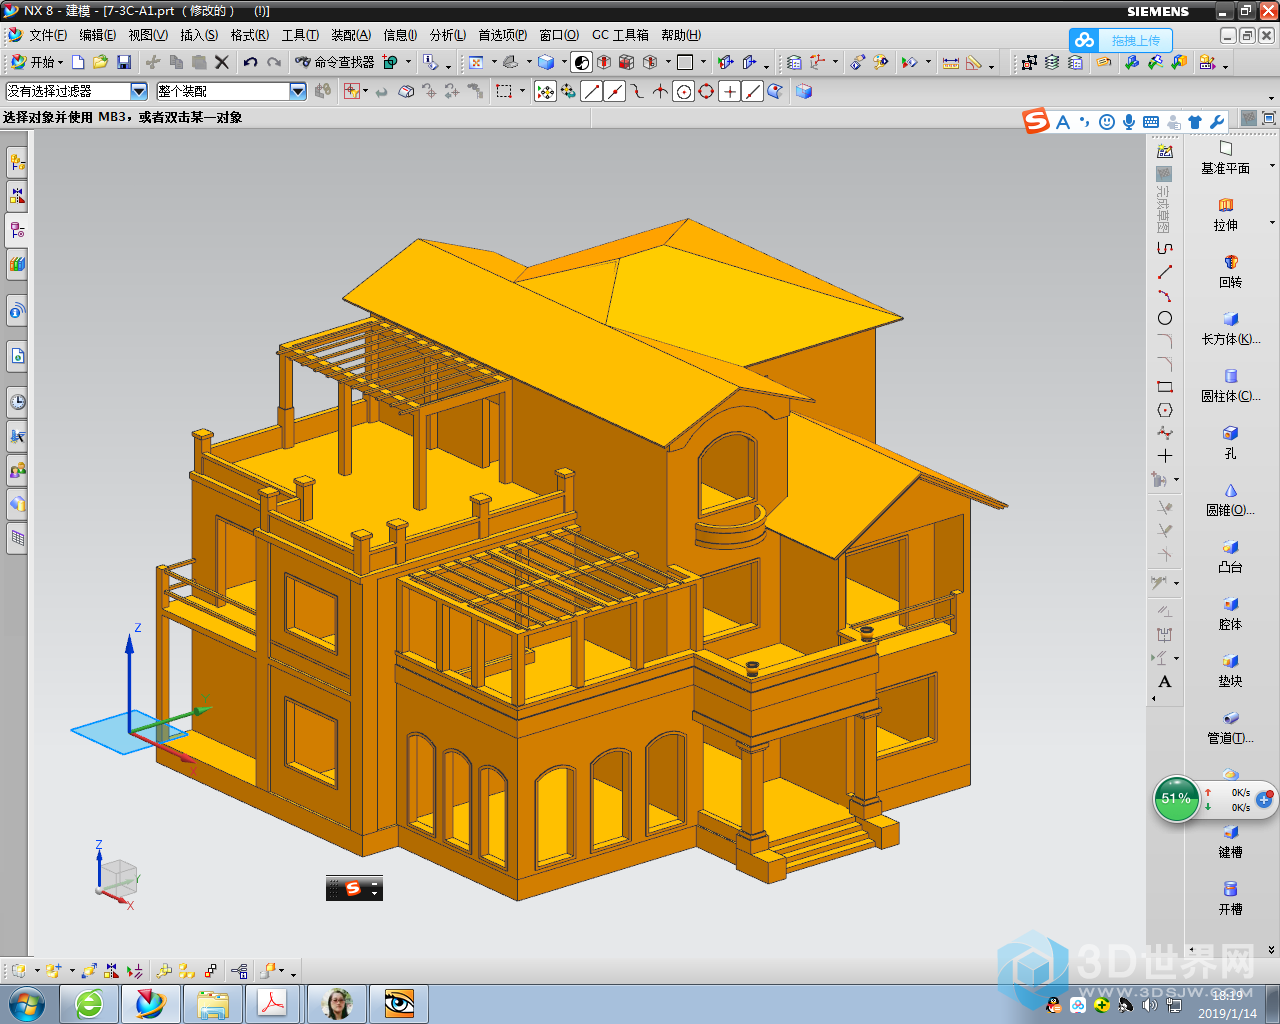The image size is (1280, 1024).
Task: Open the 命令查找器 command finder
Action: (x=334, y=62)
